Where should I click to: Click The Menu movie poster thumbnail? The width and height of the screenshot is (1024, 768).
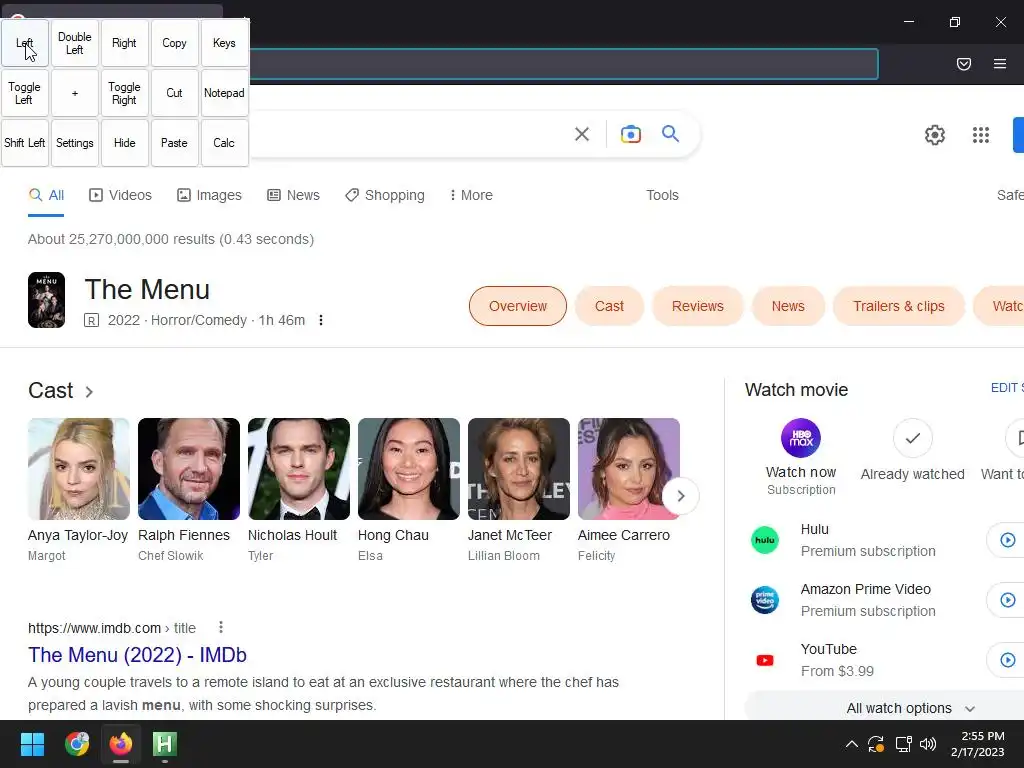pyautogui.click(x=46, y=300)
